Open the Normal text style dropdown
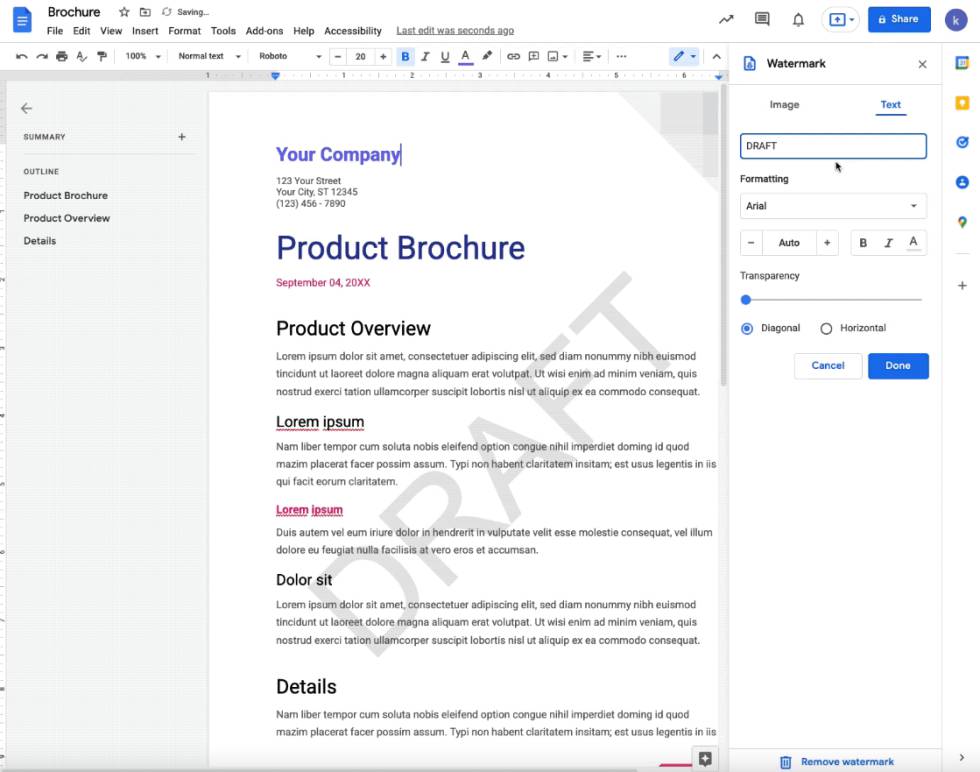980x772 pixels. pos(209,56)
